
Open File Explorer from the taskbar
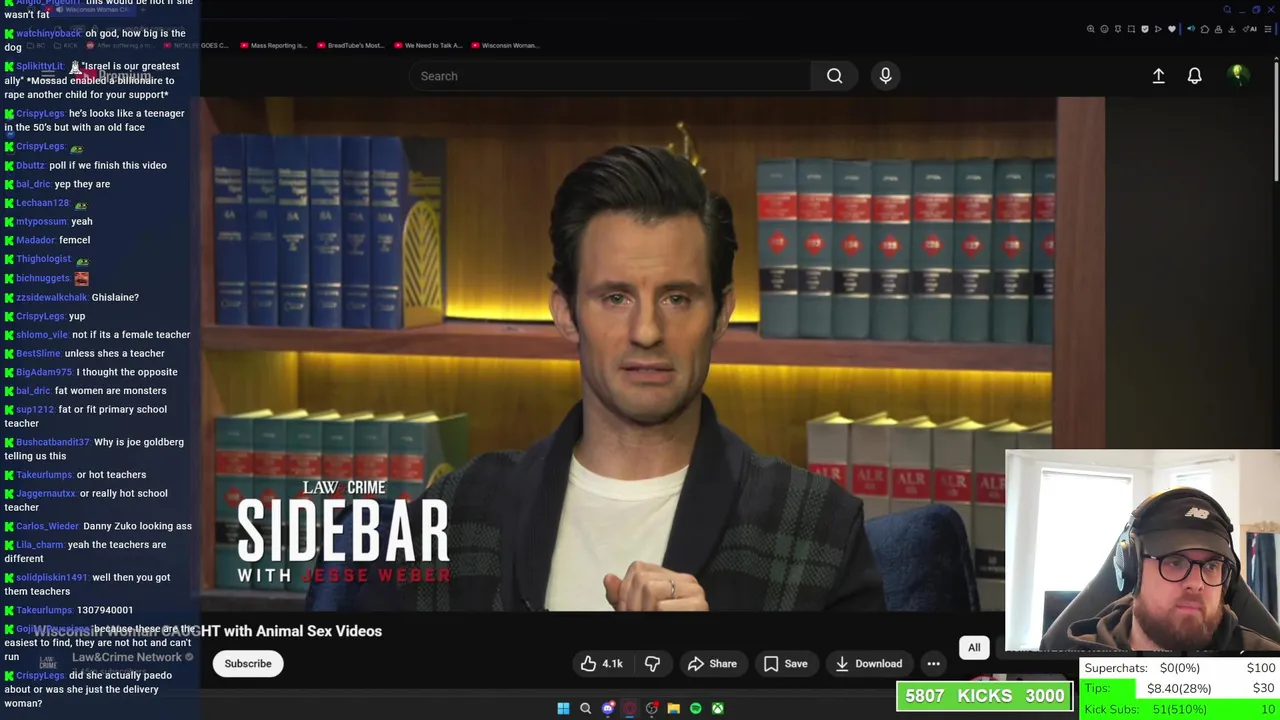click(x=674, y=708)
